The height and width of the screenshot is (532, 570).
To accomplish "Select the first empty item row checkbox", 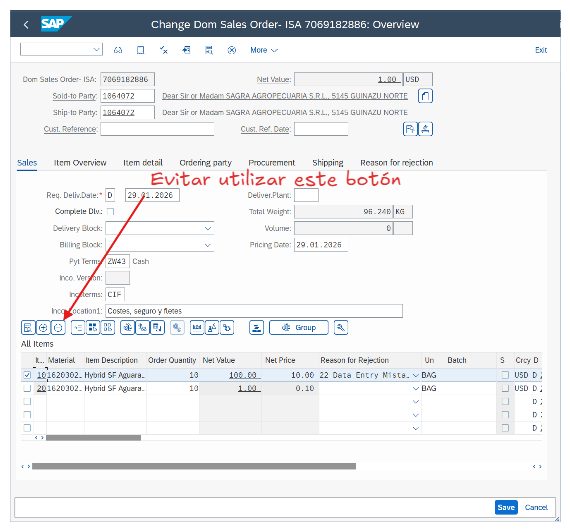I will click(27, 401).
